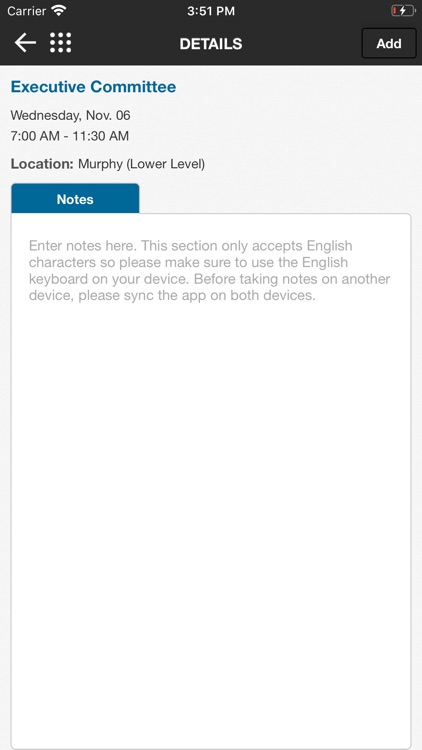Tap the bold Location: label
422x750 pixels.
point(42,164)
